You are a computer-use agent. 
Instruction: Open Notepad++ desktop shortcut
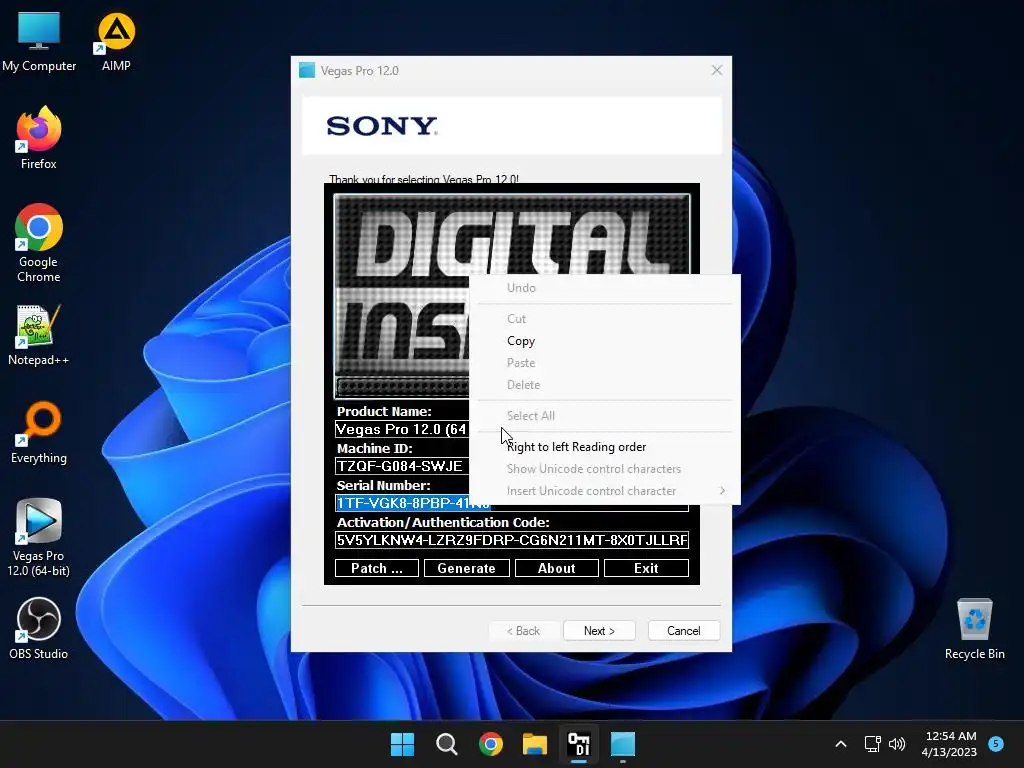coord(39,335)
